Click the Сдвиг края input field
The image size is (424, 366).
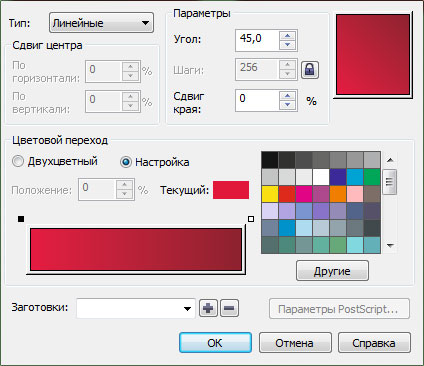point(257,100)
